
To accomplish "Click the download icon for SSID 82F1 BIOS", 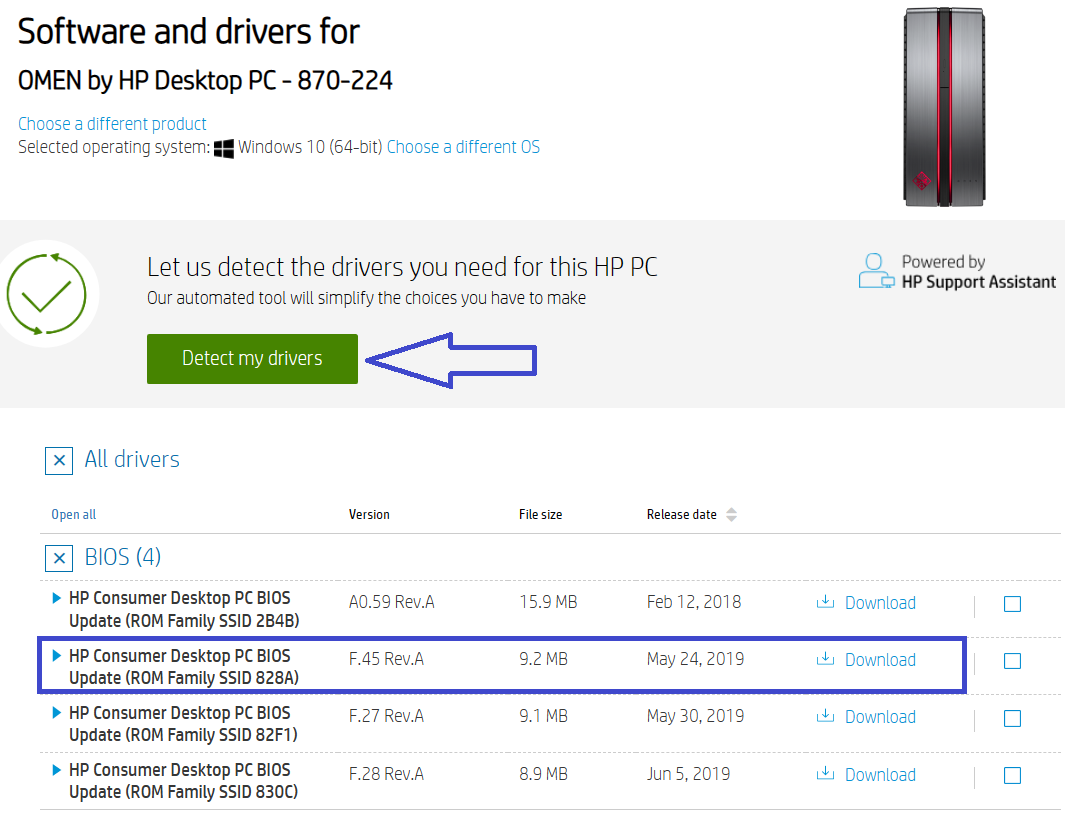I will [x=825, y=717].
